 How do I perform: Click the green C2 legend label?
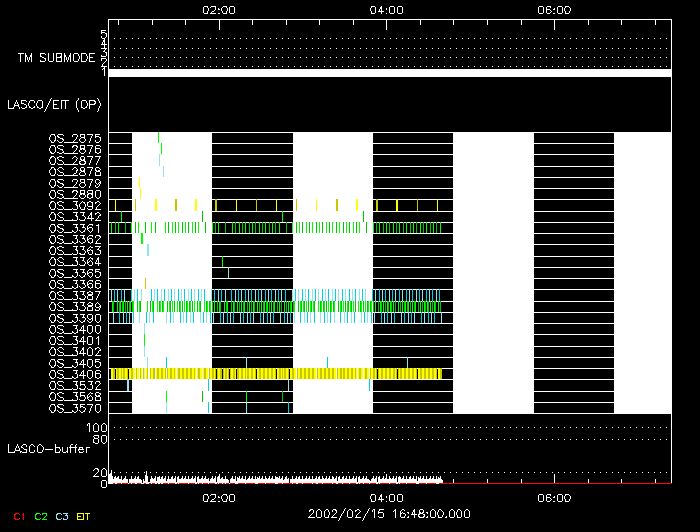pos(41,515)
